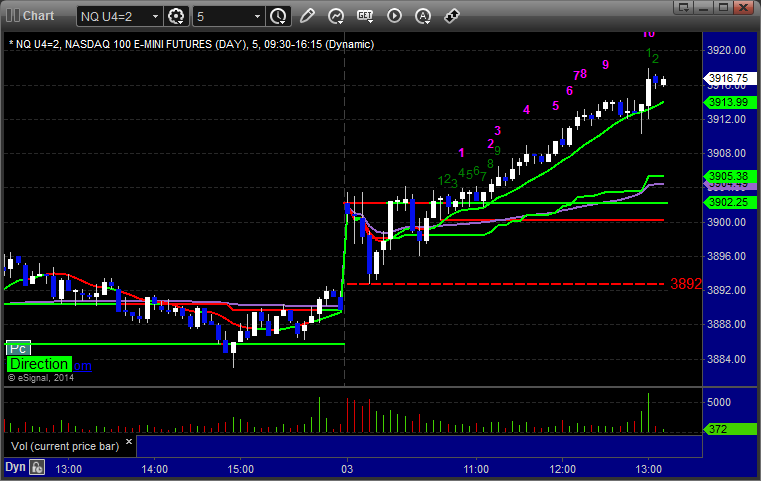Select the pencil drawing tool
Image resolution: width=761 pixels, height=481 pixels.
pos(307,16)
